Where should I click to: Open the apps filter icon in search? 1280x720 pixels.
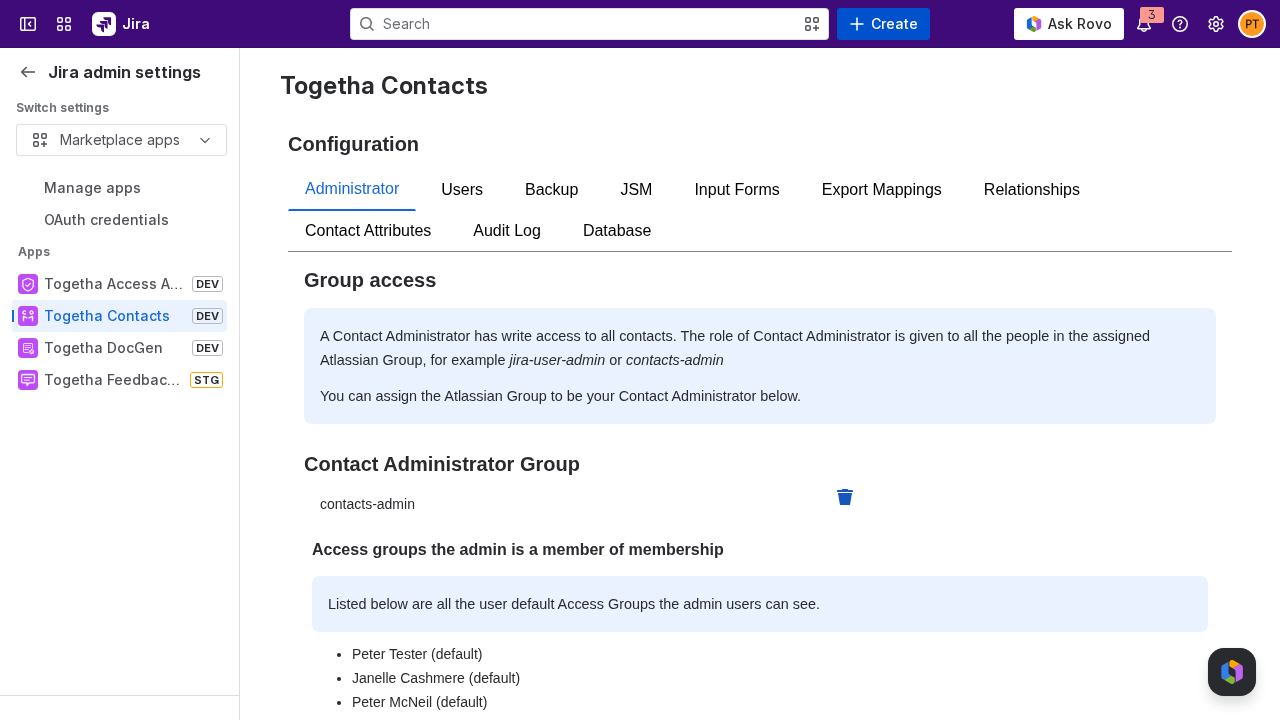coord(812,24)
